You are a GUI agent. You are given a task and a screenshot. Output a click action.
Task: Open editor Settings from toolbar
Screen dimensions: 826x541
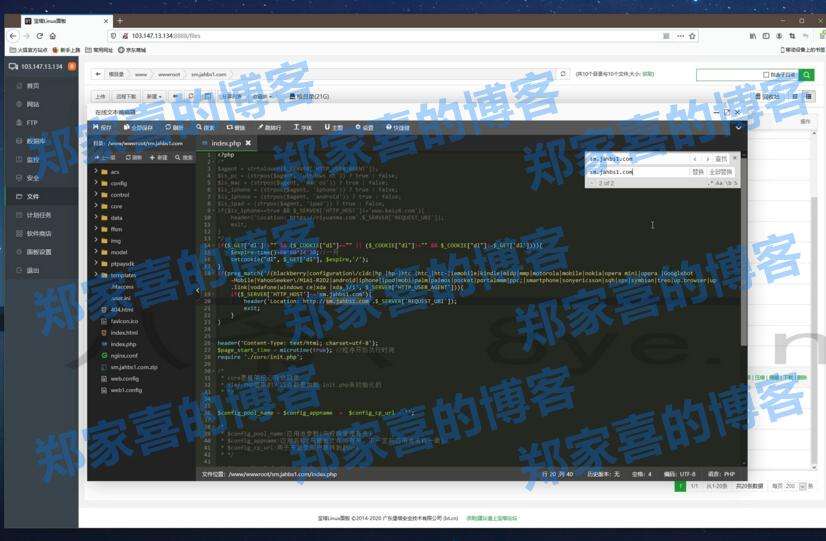click(364, 127)
